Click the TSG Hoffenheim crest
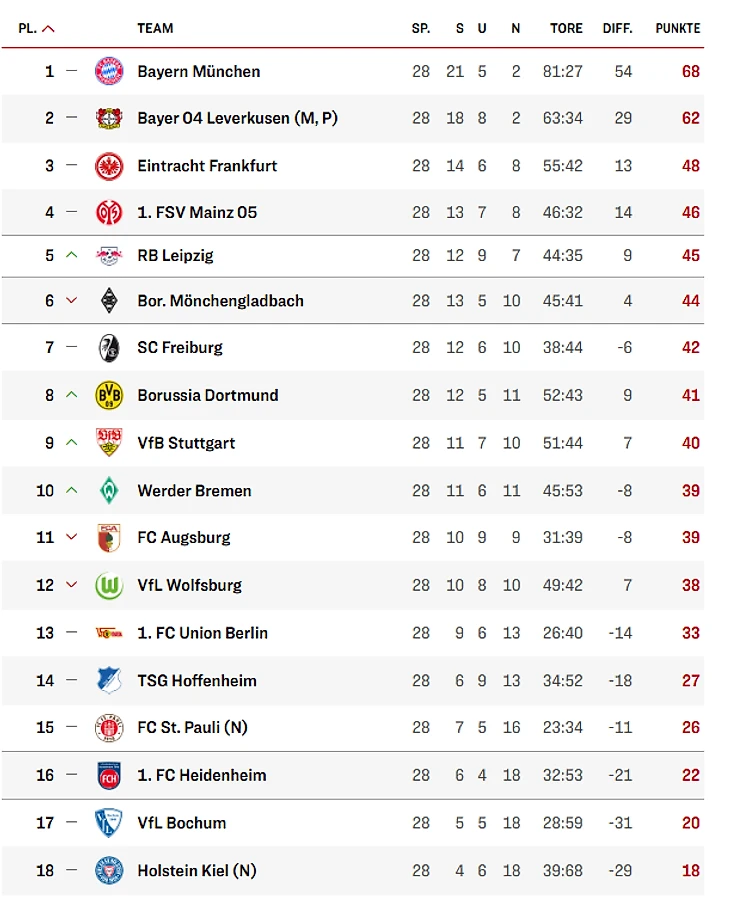 (109, 680)
